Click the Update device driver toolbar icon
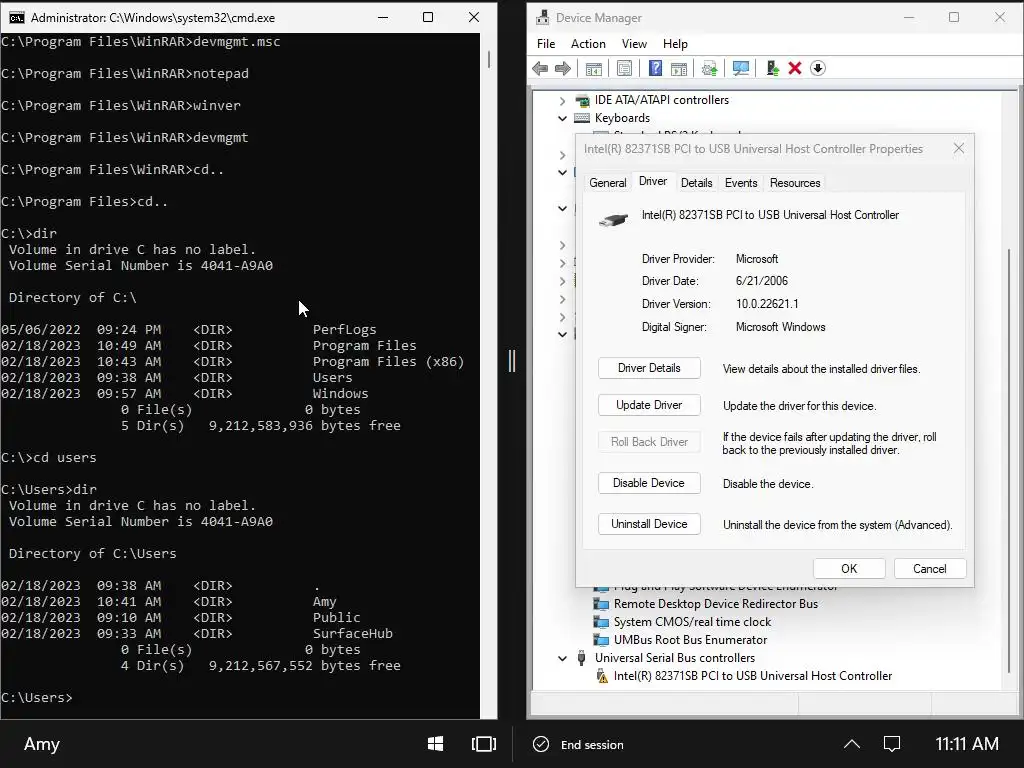 710,69
